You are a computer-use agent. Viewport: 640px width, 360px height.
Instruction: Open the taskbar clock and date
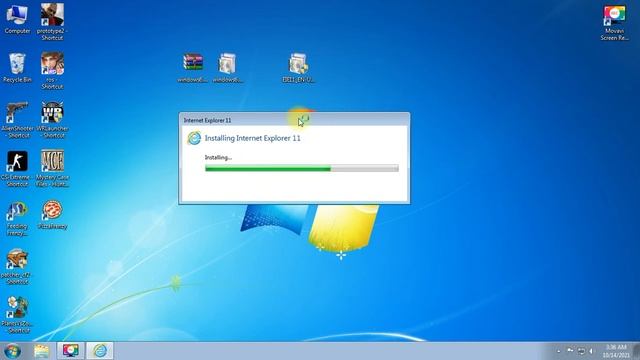click(x=616, y=351)
